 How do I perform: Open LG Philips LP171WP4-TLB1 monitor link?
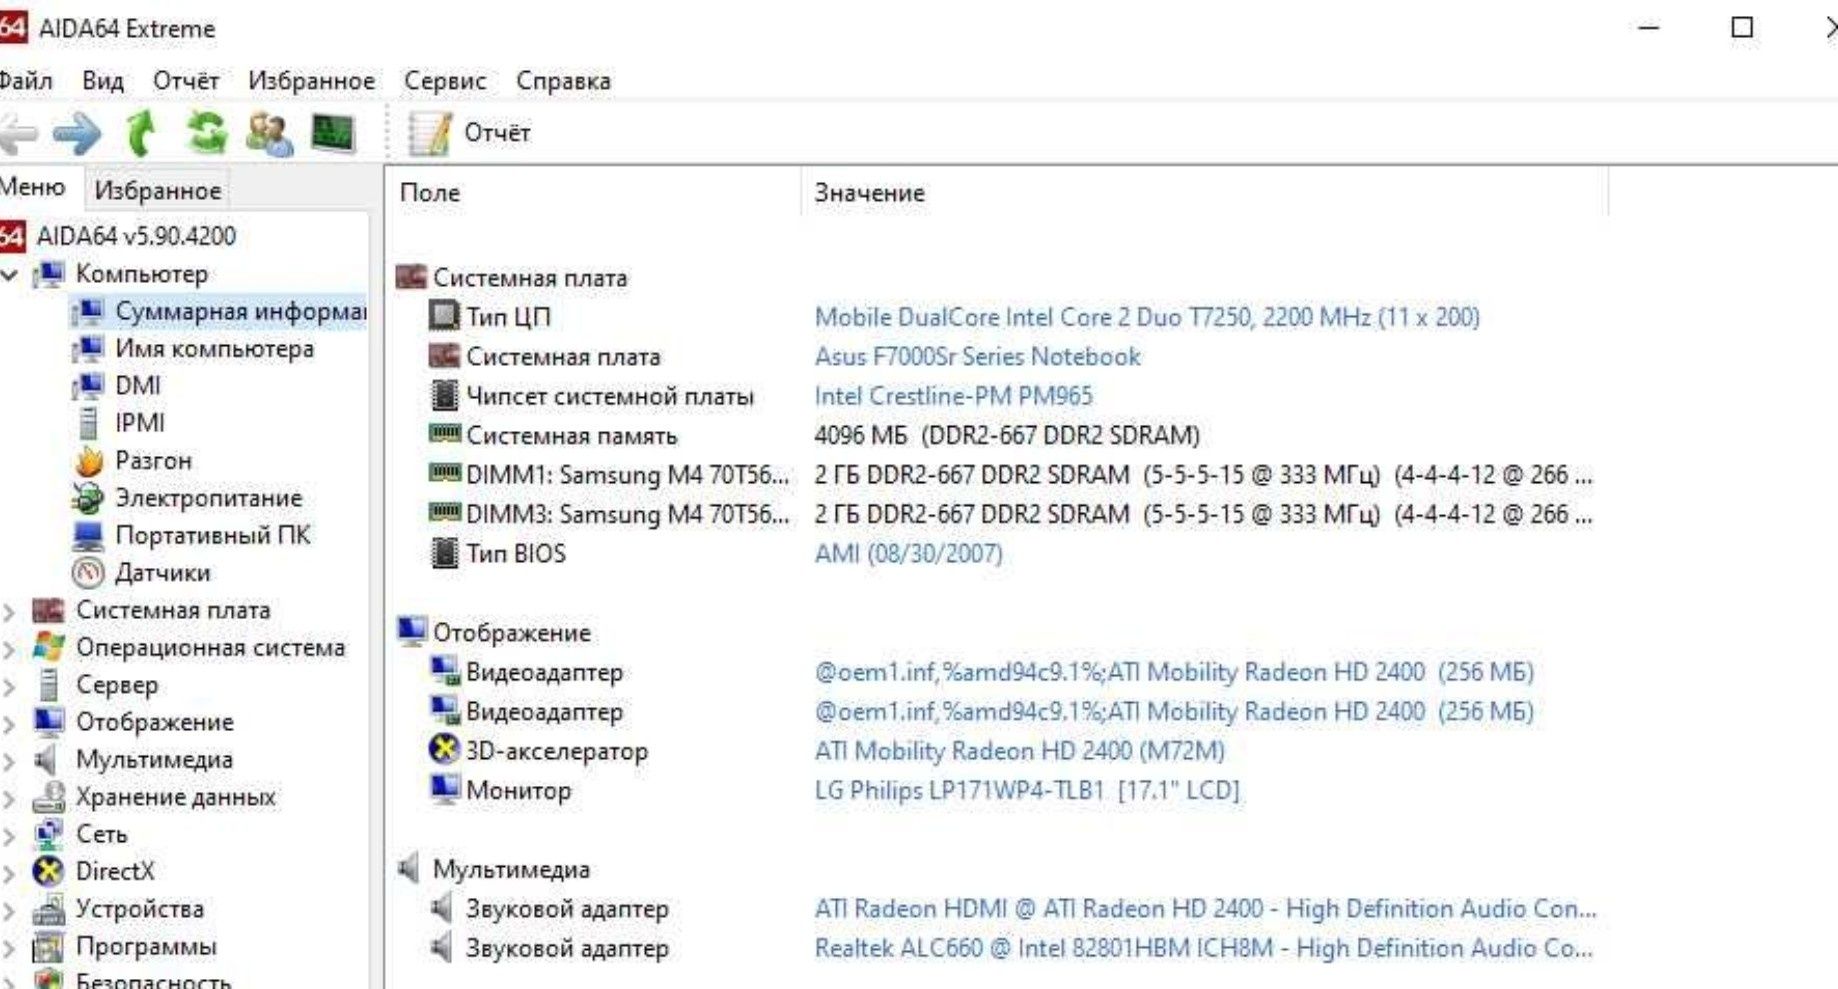[x=1027, y=791]
